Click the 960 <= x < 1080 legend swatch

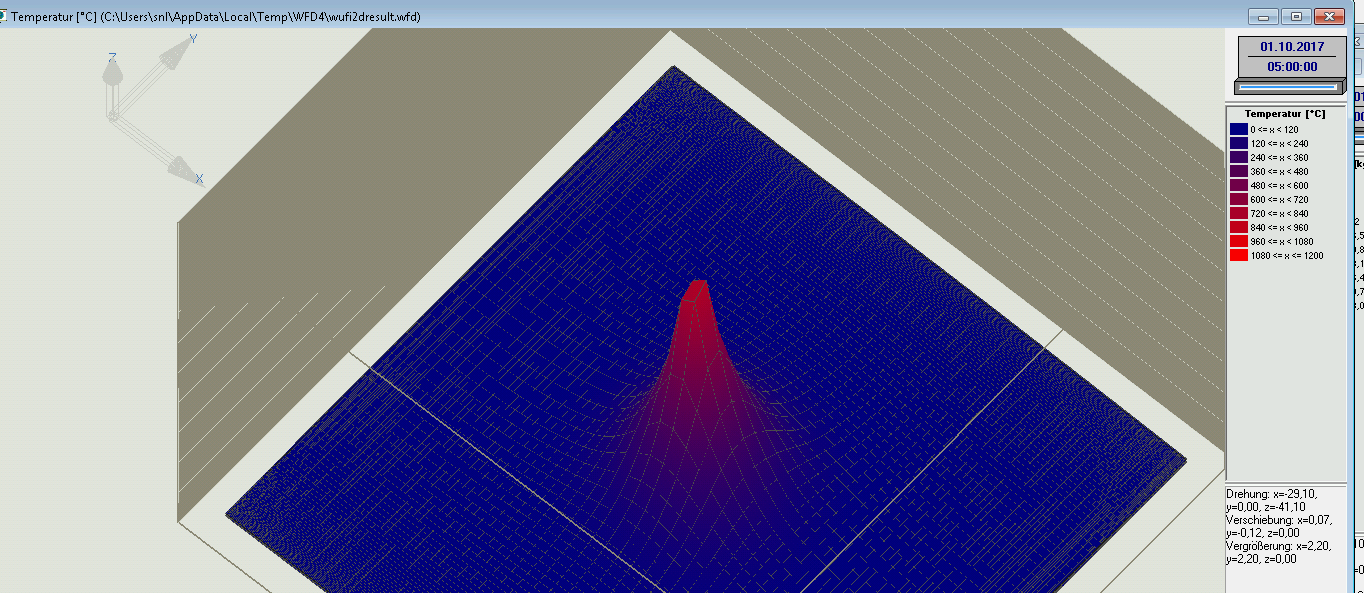coord(1238,242)
